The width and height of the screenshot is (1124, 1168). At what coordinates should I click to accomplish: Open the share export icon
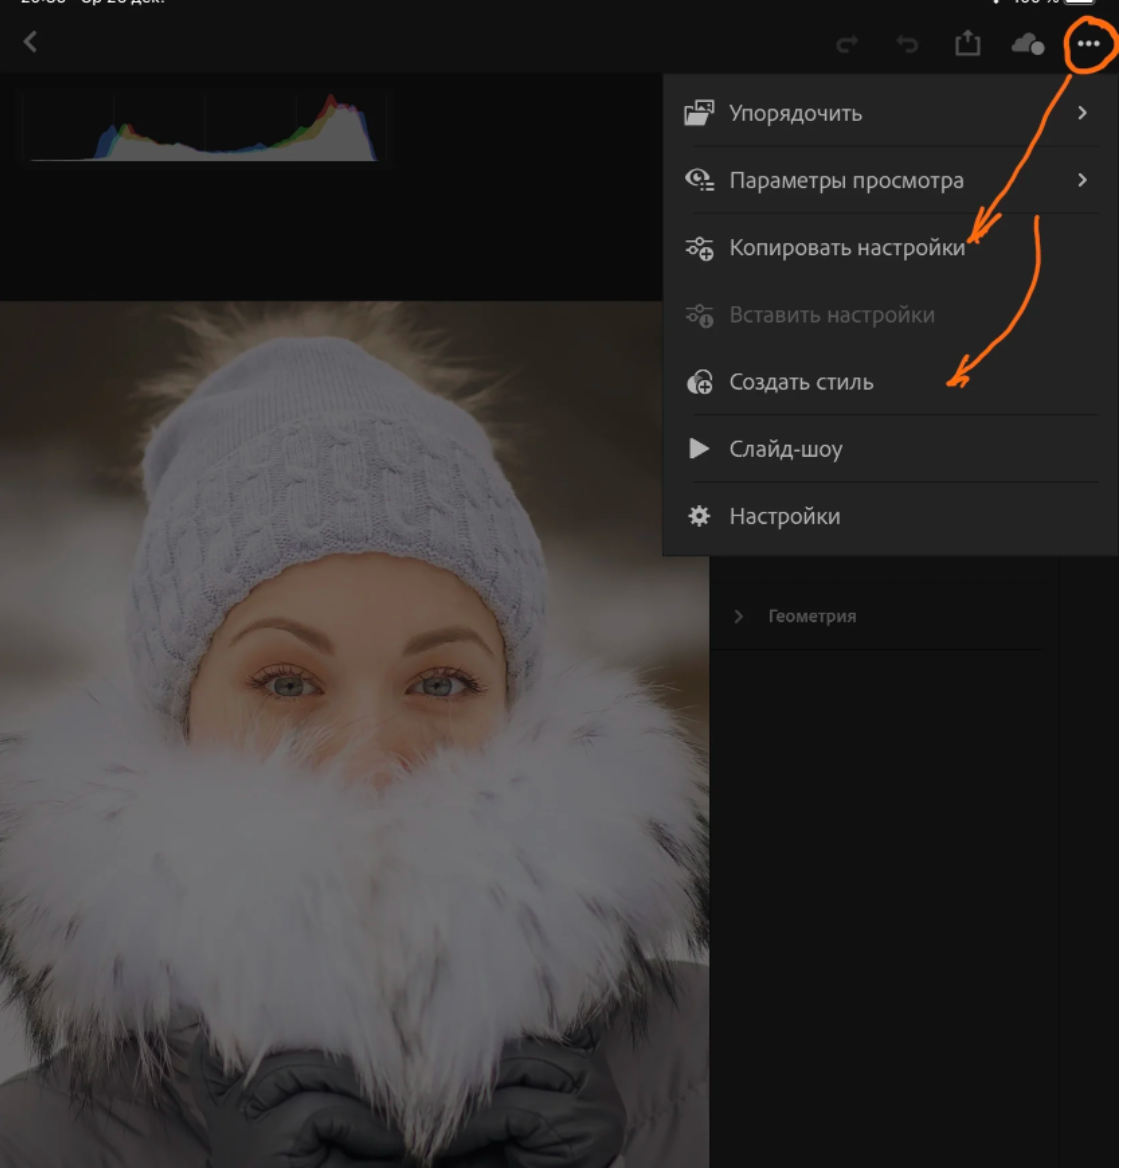pyautogui.click(x=967, y=43)
